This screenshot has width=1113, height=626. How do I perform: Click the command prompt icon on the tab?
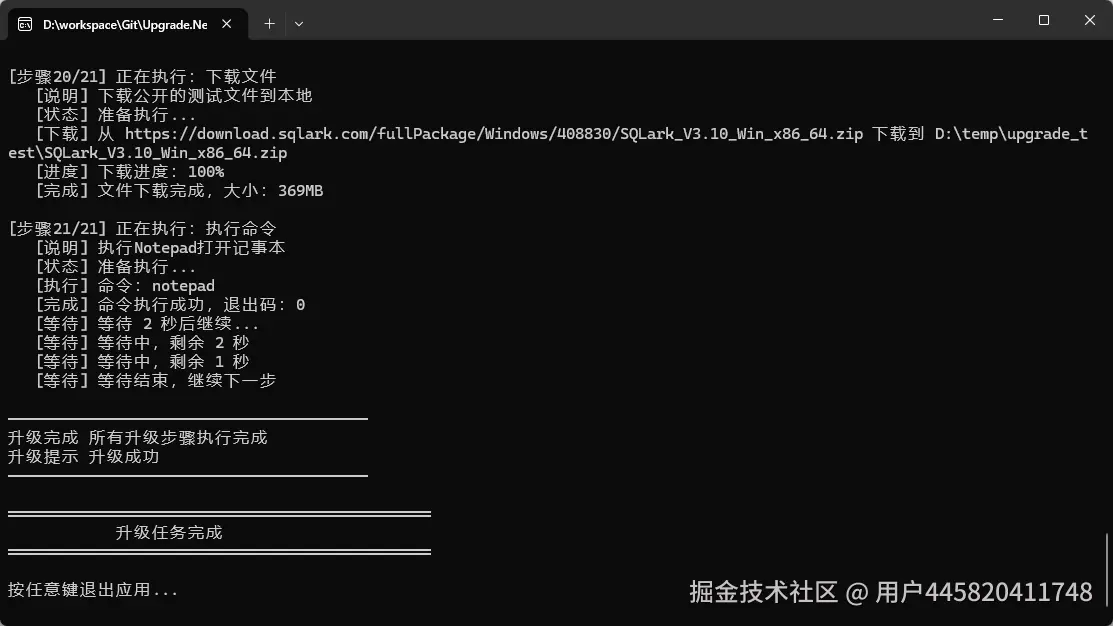point(25,24)
